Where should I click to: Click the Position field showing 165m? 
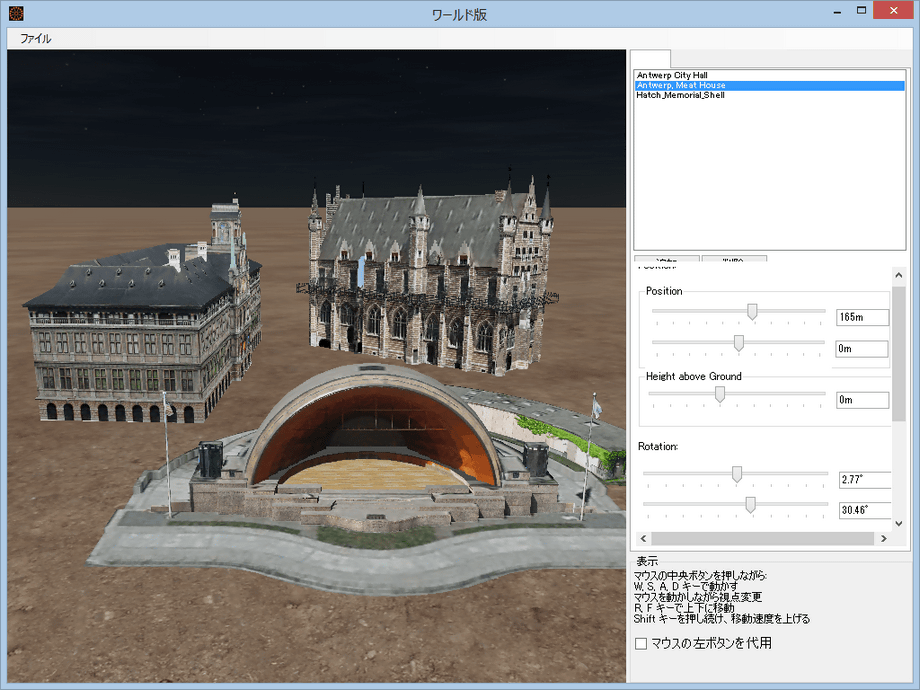tap(862, 317)
